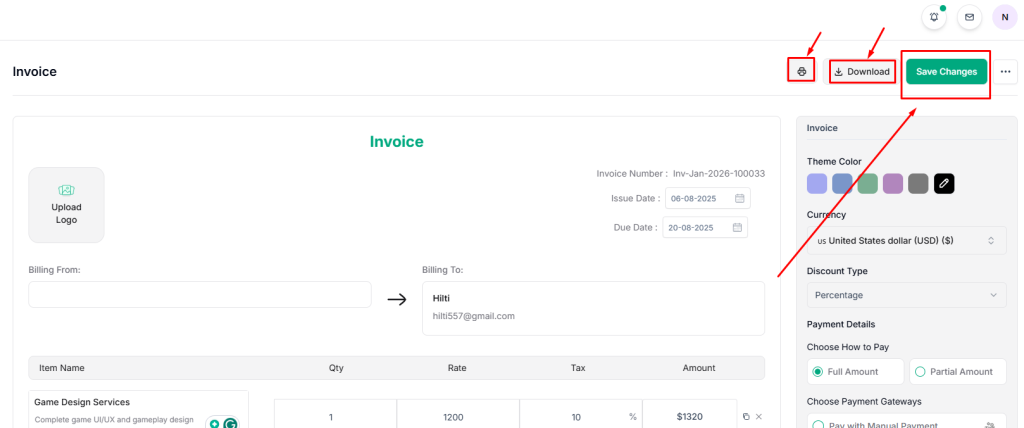Viewport: 1024px width, 428px height.
Task: Choose the lavender theme color swatch
Action: (817, 184)
